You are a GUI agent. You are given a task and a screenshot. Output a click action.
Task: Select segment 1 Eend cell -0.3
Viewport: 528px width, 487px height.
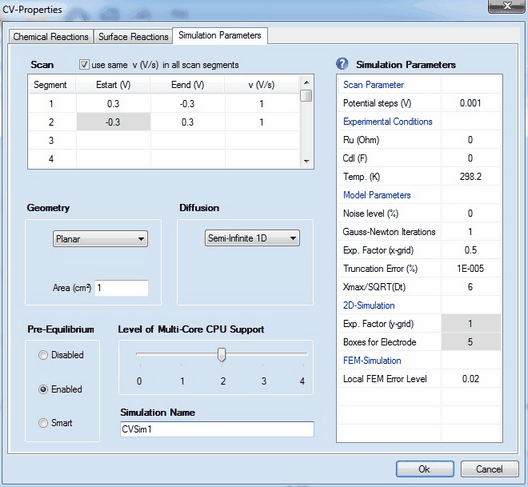tap(188, 104)
